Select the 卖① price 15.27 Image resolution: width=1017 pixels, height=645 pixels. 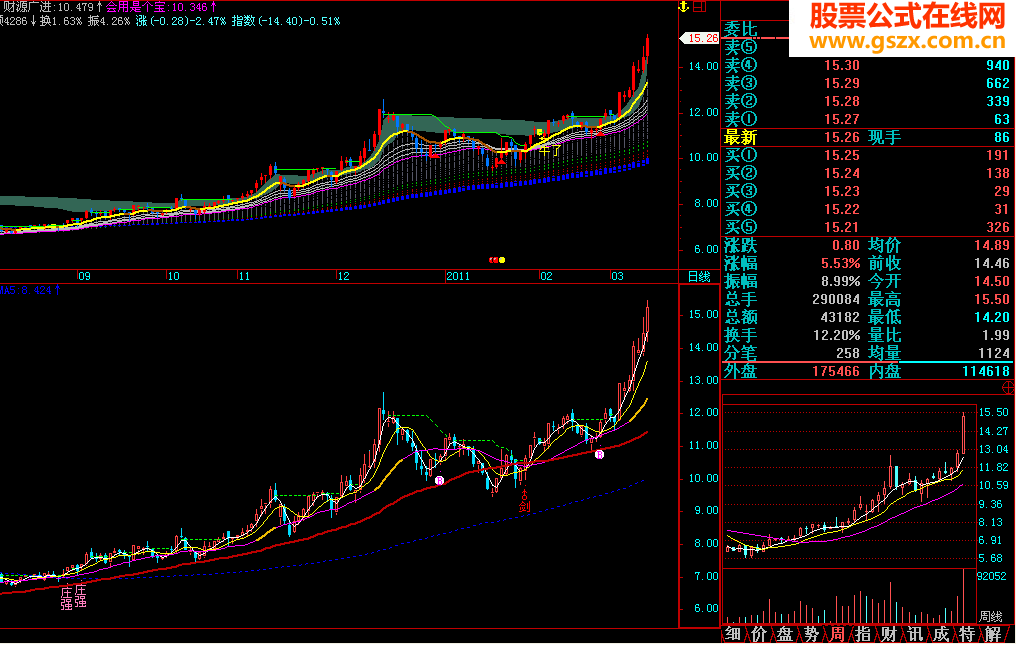(x=842, y=119)
